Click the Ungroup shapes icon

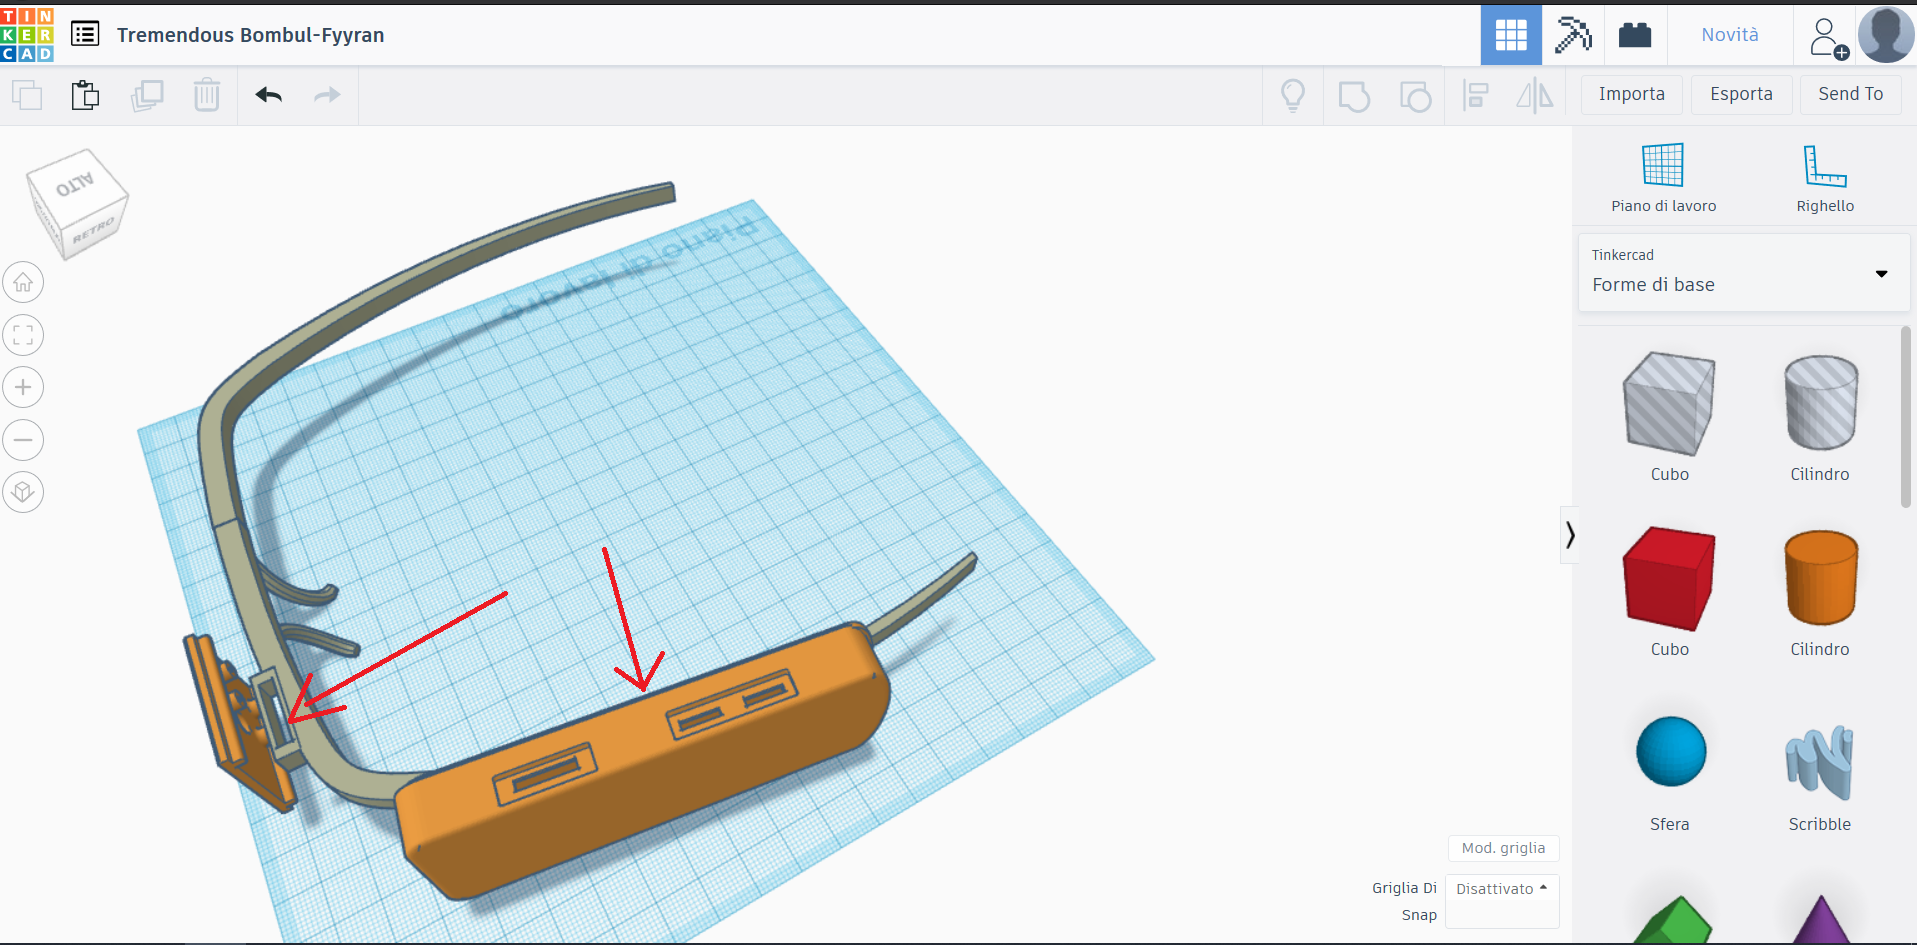pos(1415,97)
